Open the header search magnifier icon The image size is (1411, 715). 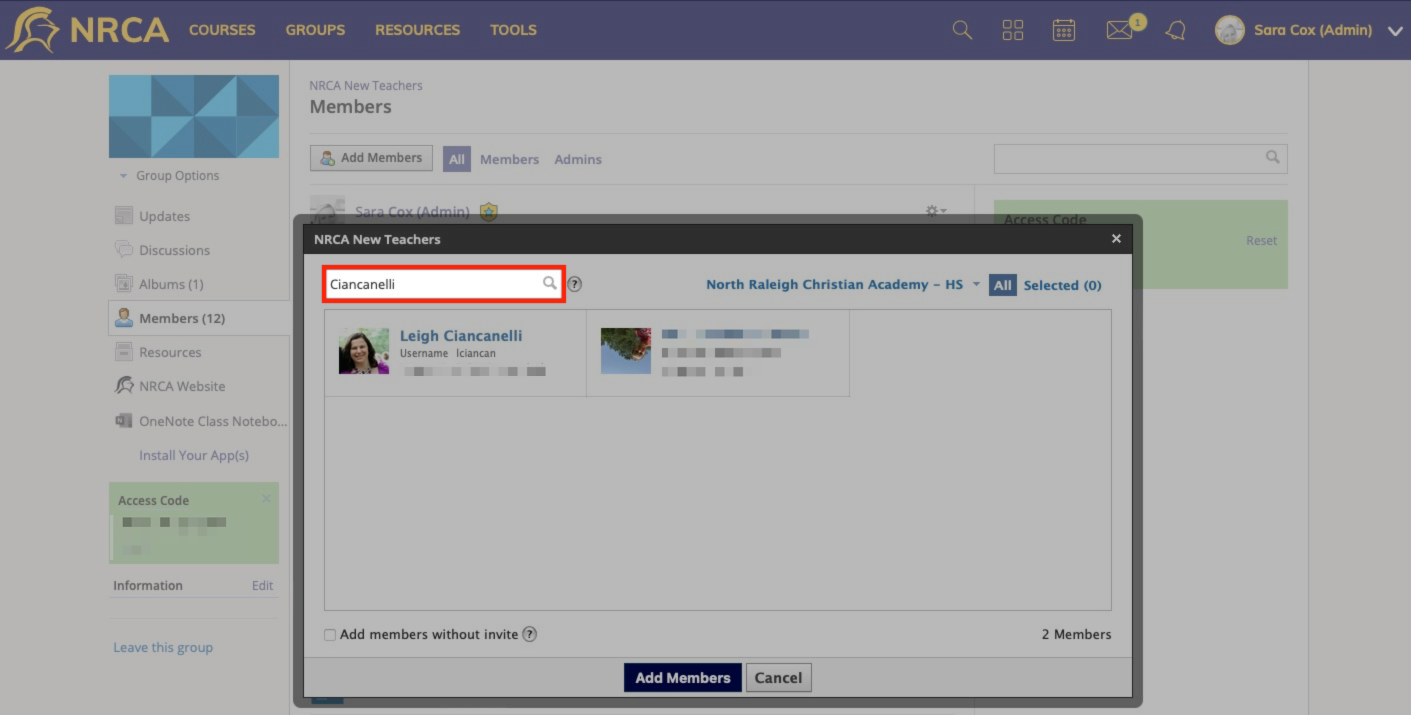962,30
